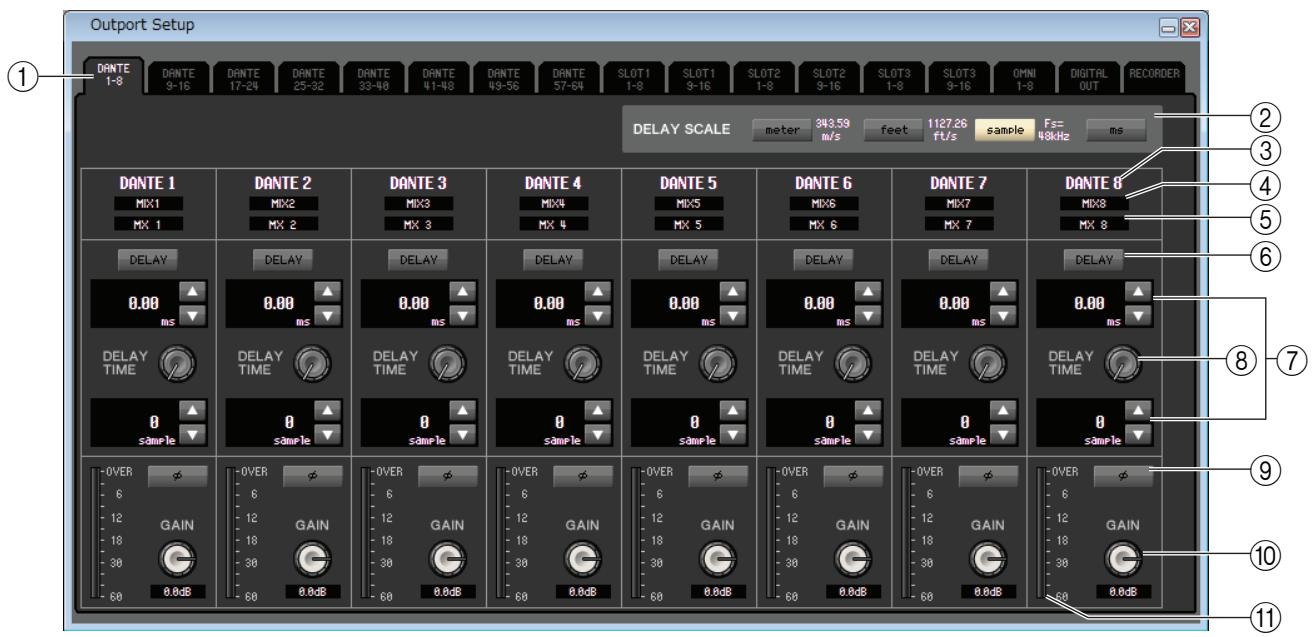This screenshot has width=1315, height=637.
Task: Decrease DANTE 5 delay sample value
Action: click(x=731, y=433)
